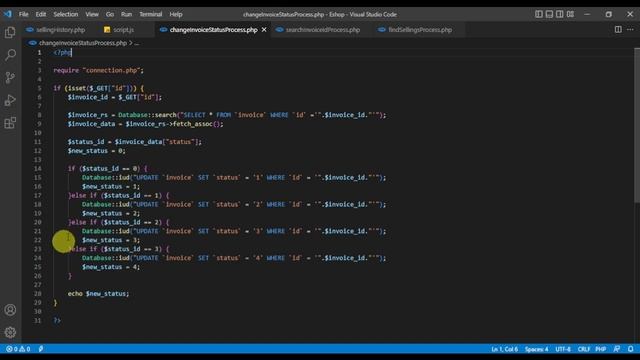Change encoding via UTF-8 indicator
640x360 pixels.
563,349
